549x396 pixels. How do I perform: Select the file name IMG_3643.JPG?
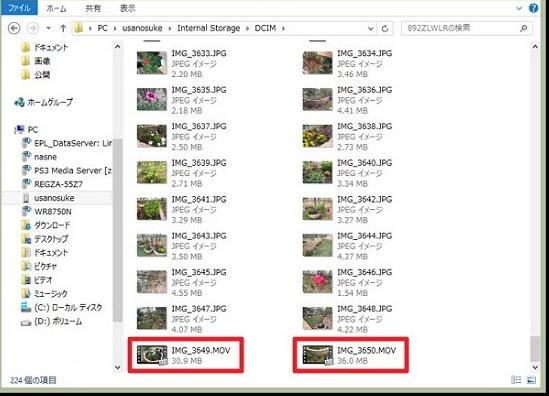coord(199,236)
